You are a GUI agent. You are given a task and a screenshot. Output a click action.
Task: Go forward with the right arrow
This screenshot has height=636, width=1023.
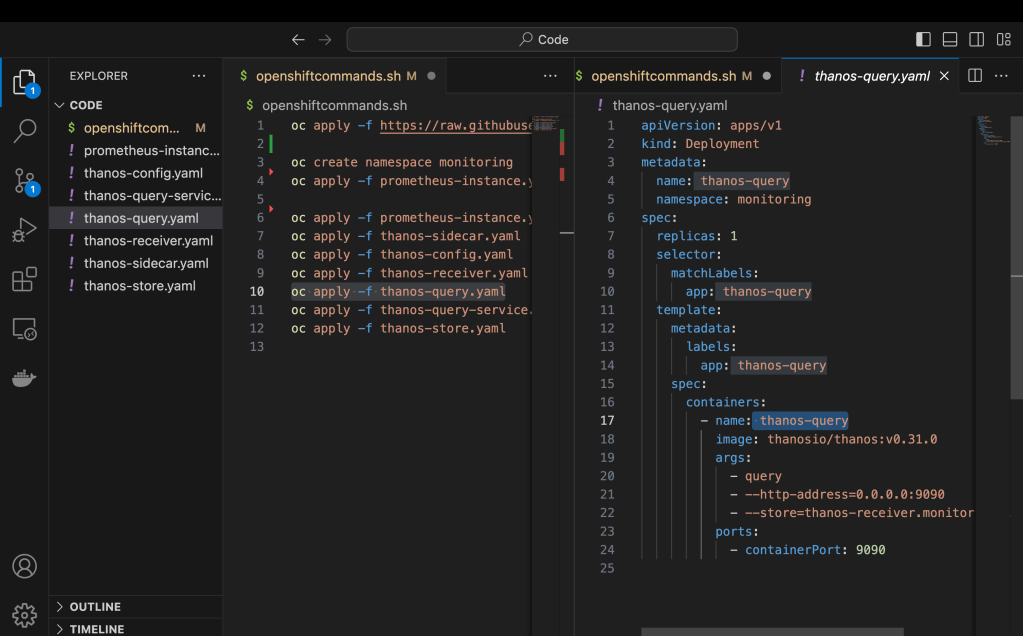[325, 40]
